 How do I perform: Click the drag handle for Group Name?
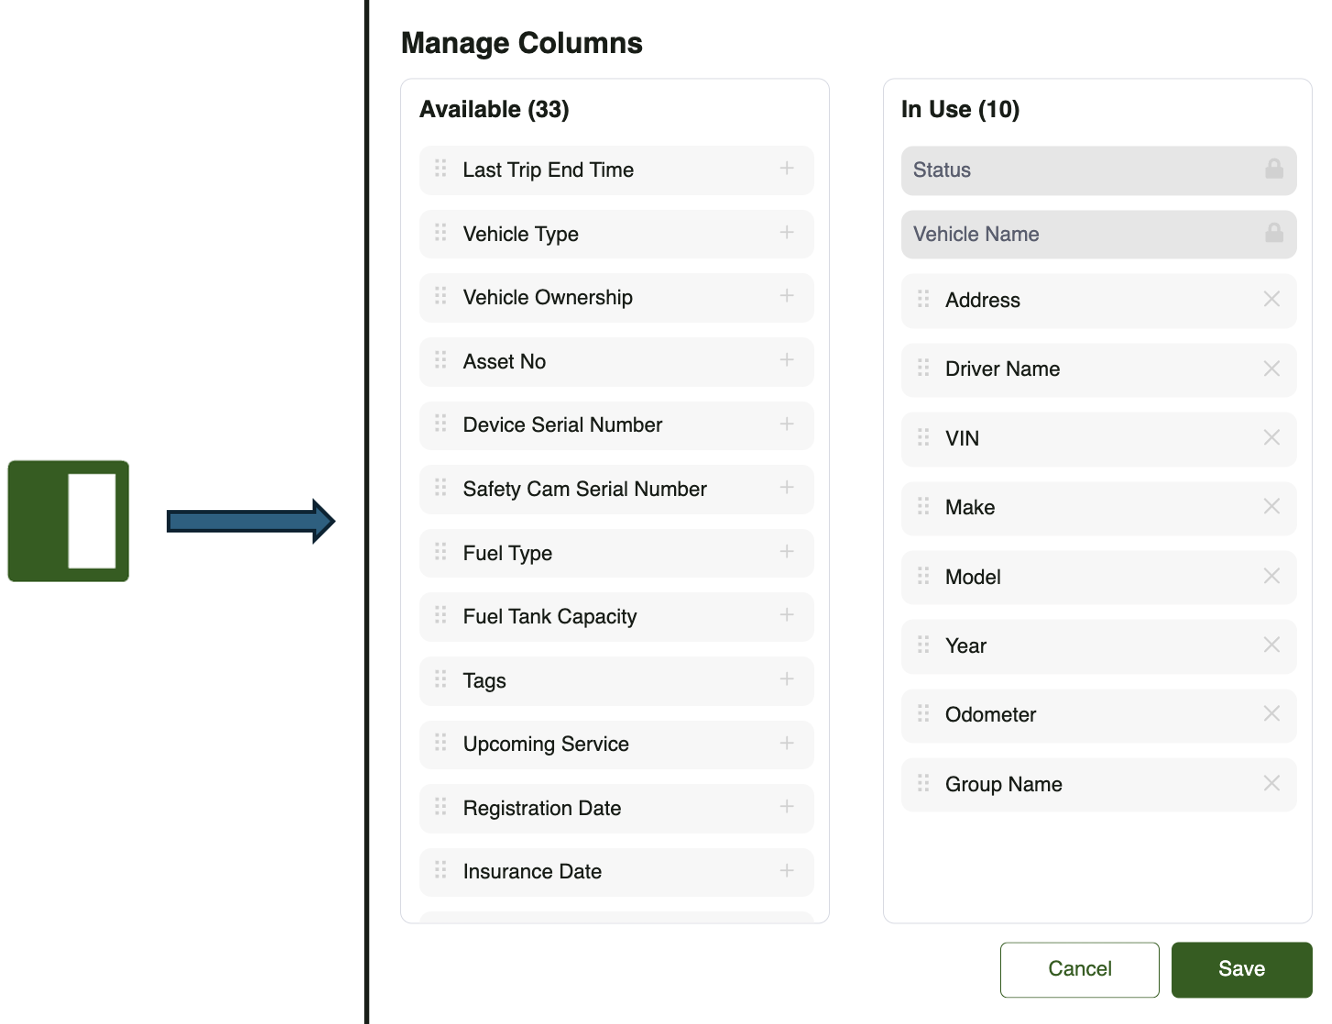pyautogui.click(x=923, y=783)
